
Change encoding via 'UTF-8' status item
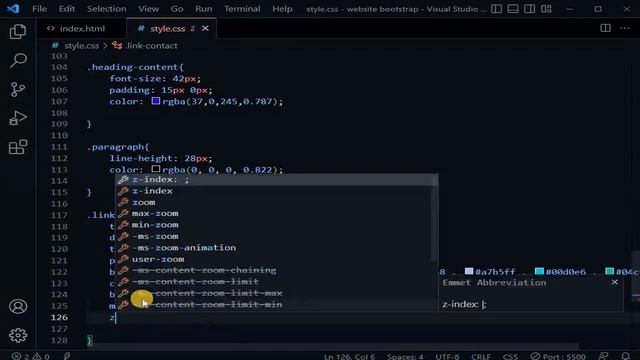point(447,356)
